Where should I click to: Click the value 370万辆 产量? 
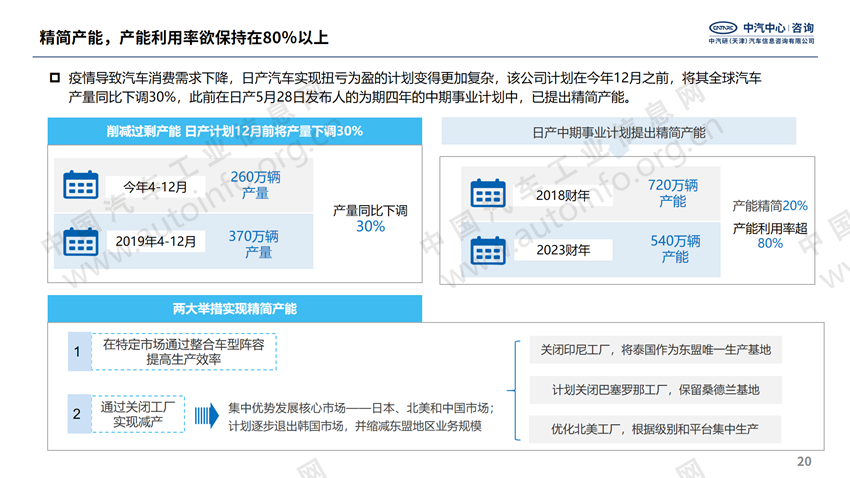coord(254,244)
